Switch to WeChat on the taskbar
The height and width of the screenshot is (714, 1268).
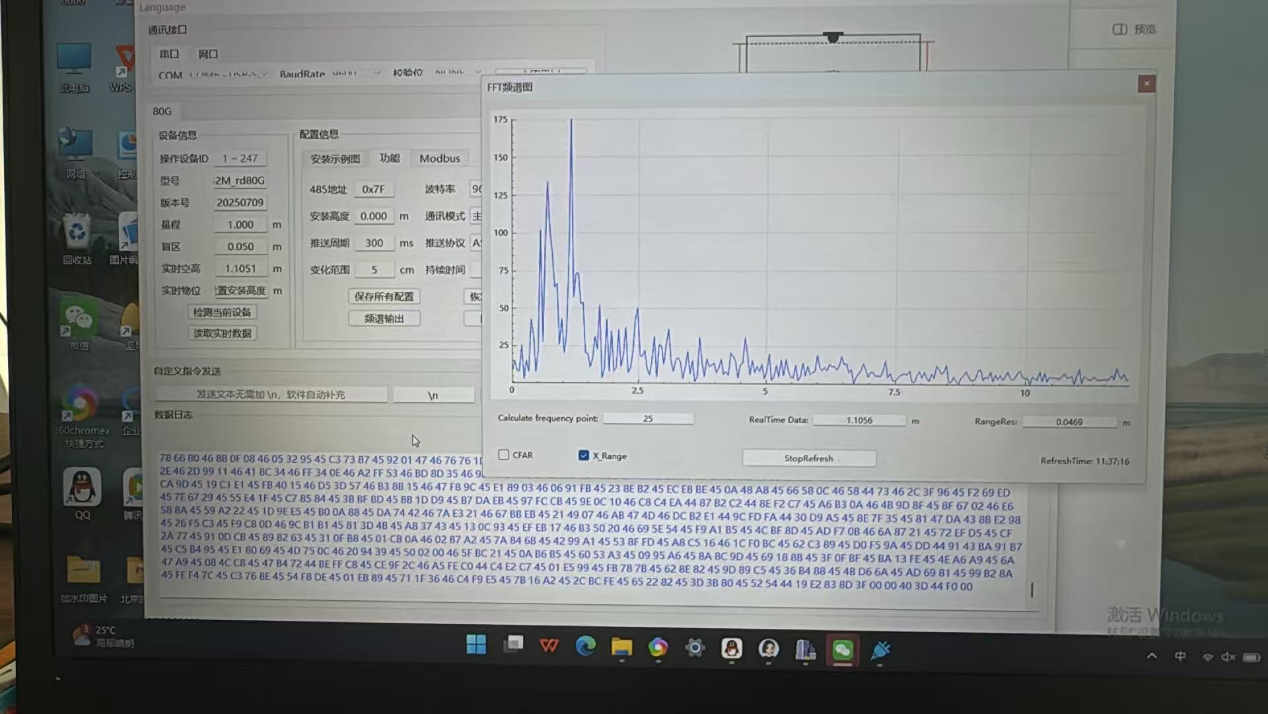[843, 650]
